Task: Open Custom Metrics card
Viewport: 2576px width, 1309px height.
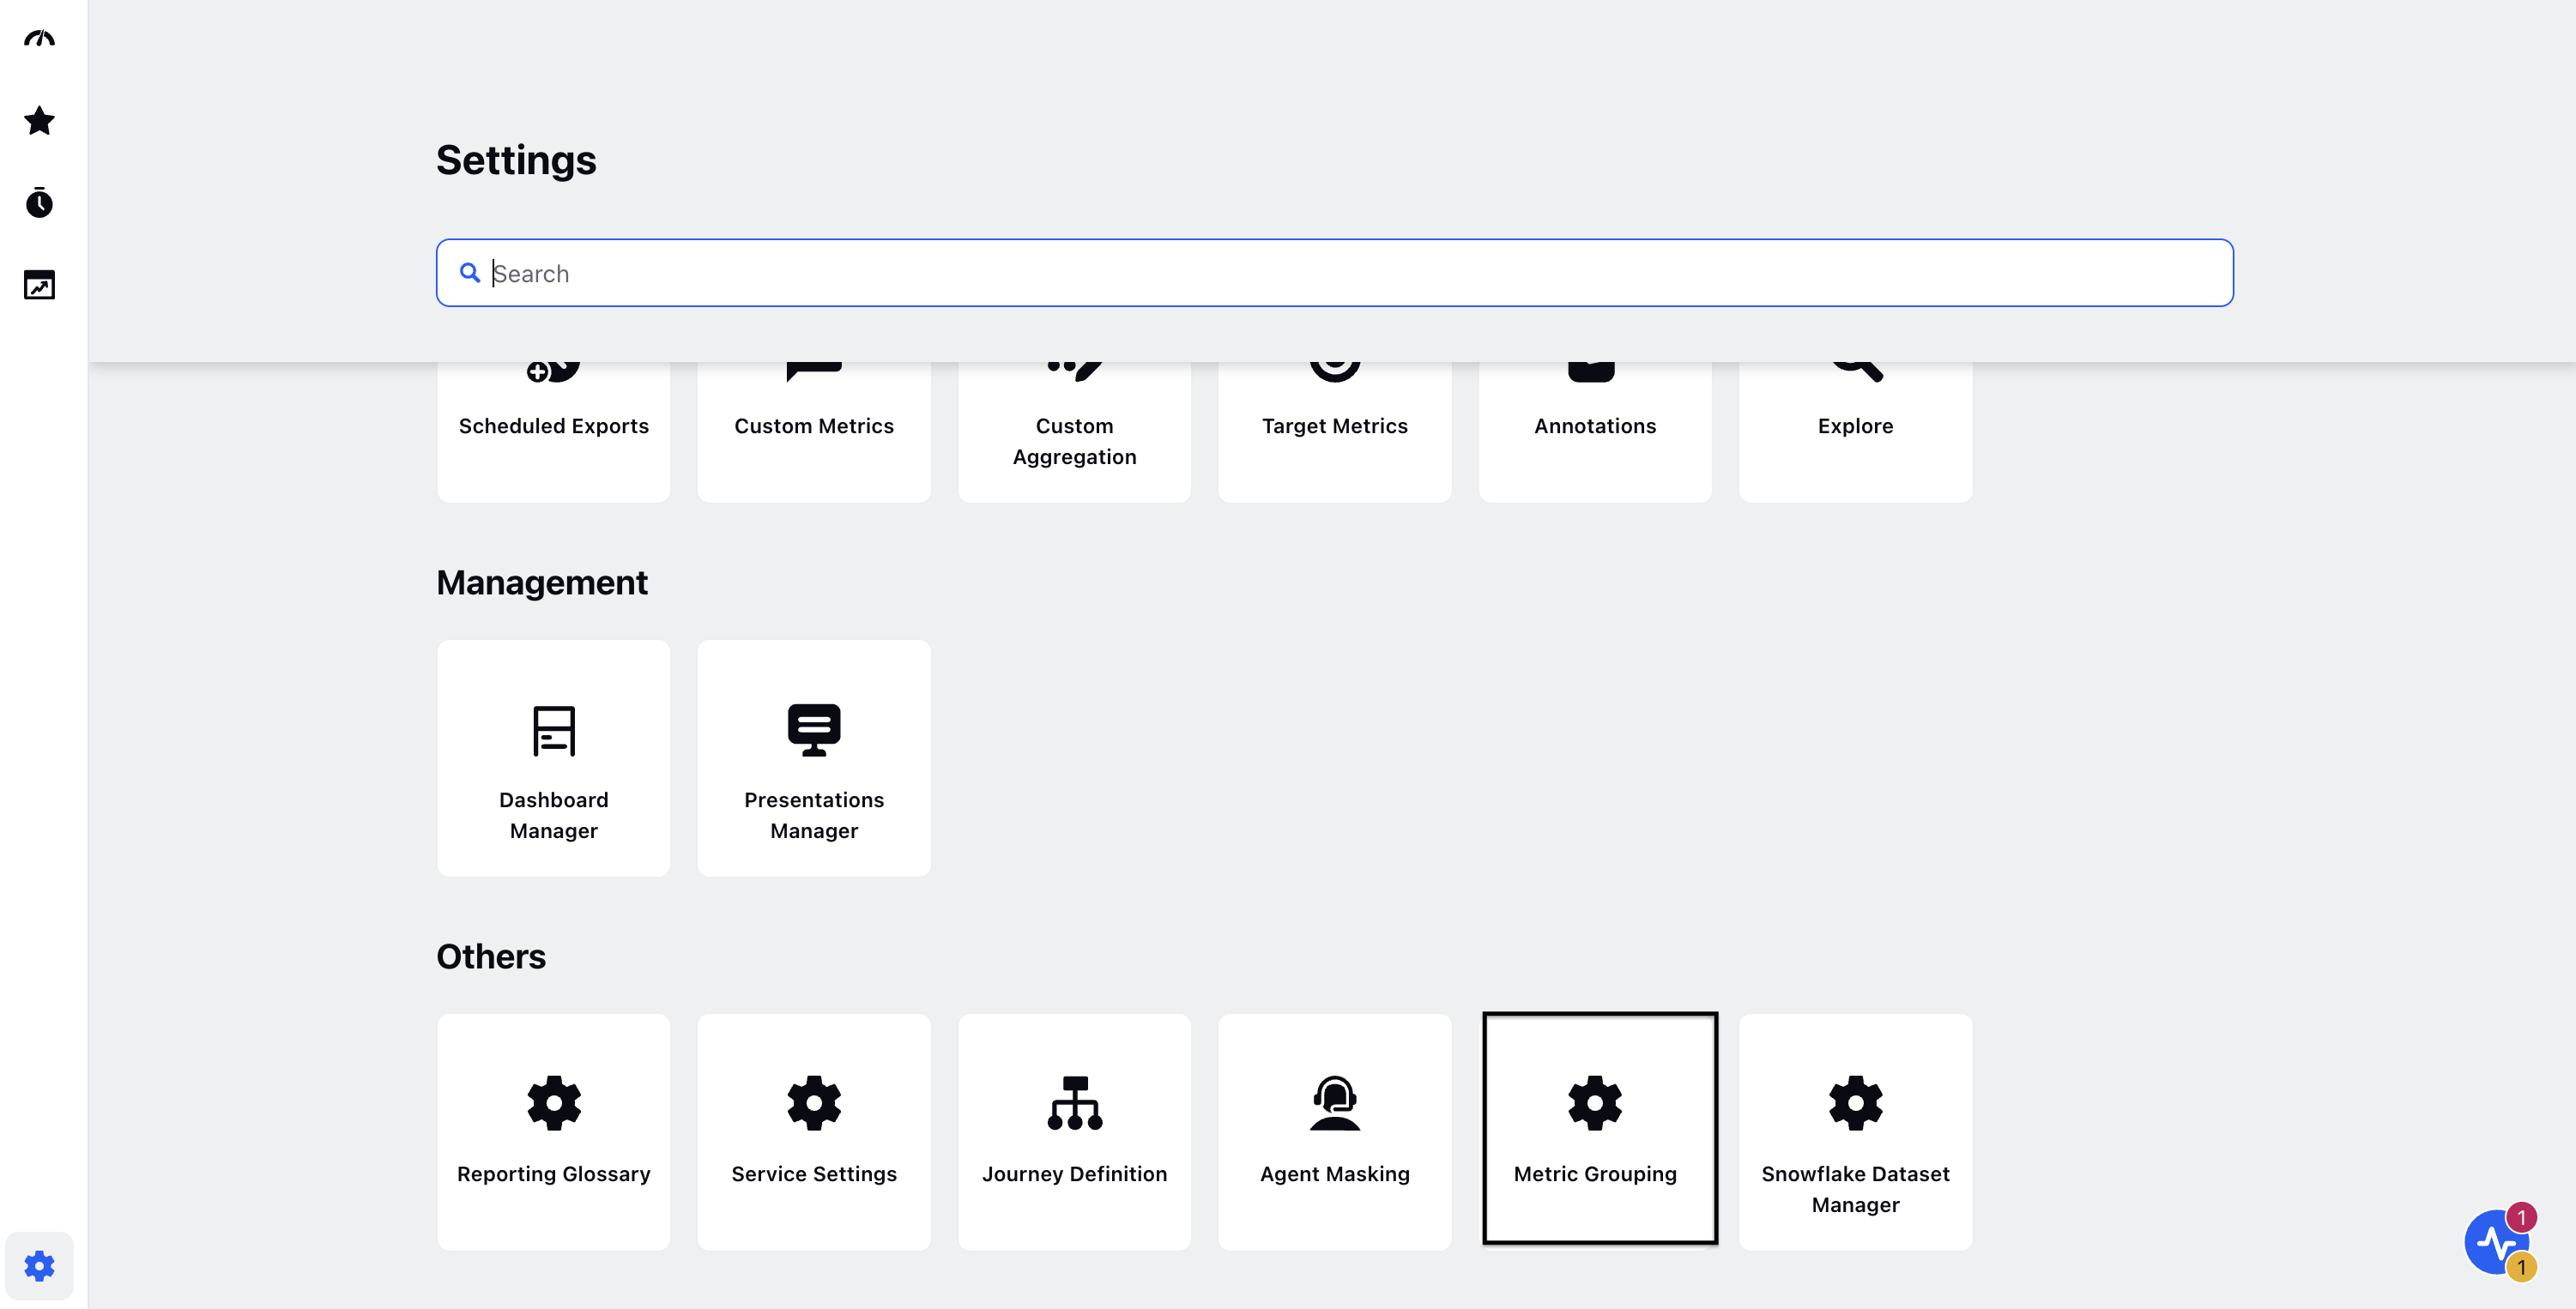Action: [x=814, y=432]
